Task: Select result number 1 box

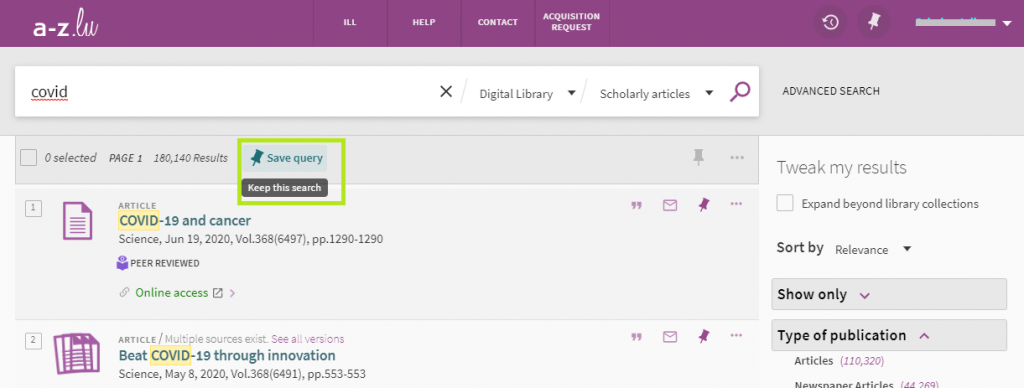Action: [x=33, y=208]
